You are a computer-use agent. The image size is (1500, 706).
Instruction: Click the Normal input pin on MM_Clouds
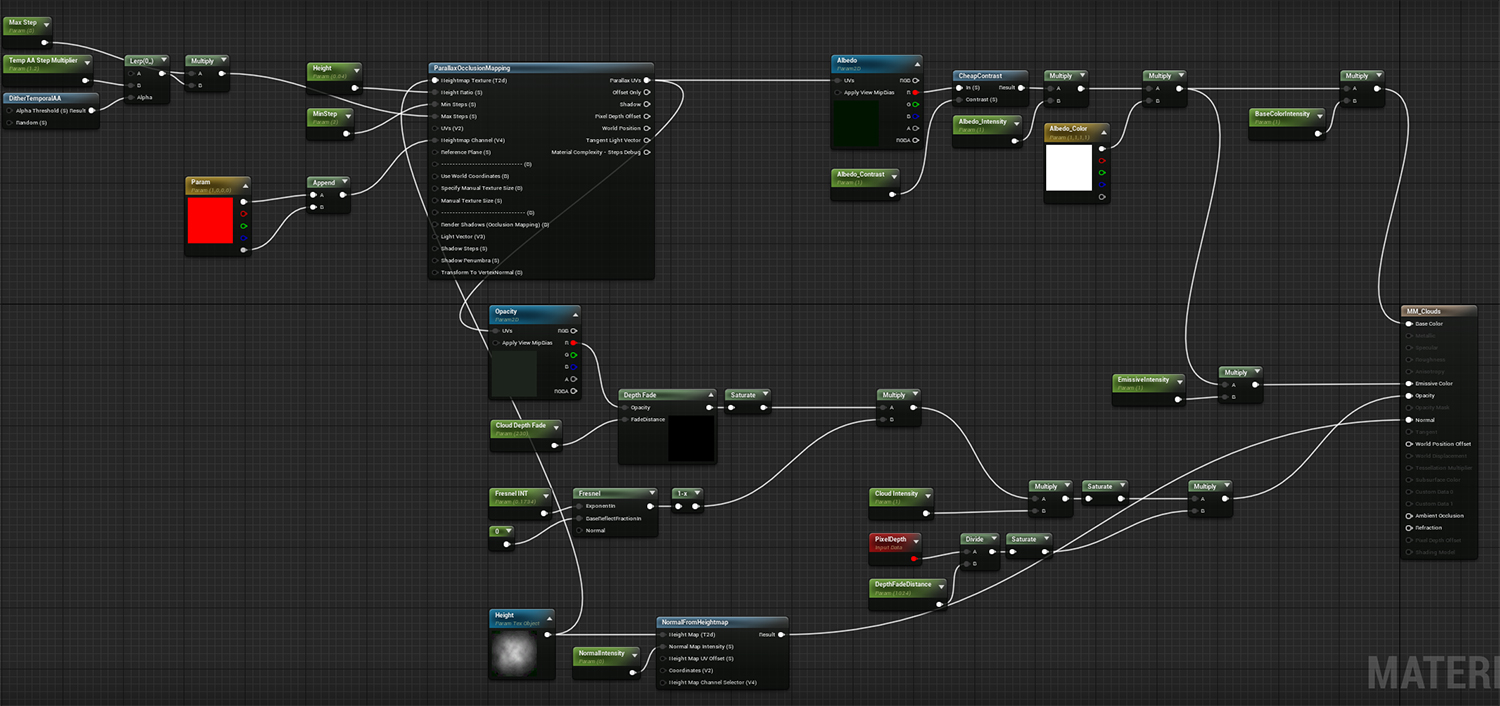[1409, 420]
